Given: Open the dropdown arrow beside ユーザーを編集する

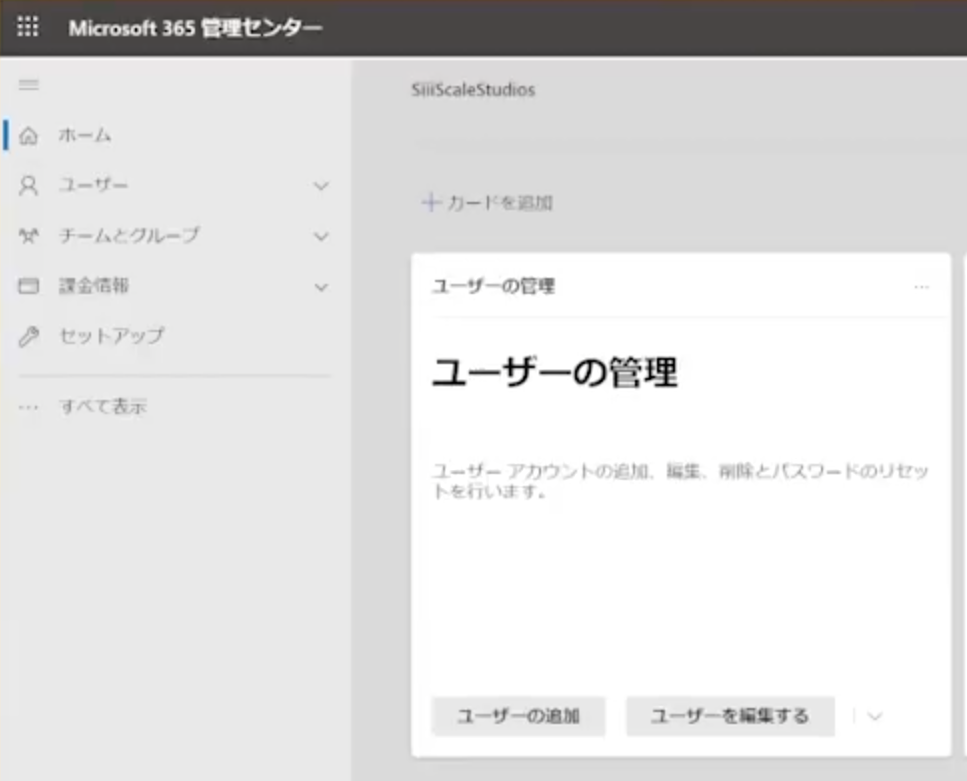Looking at the screenshot, I should tap(875, 716).
